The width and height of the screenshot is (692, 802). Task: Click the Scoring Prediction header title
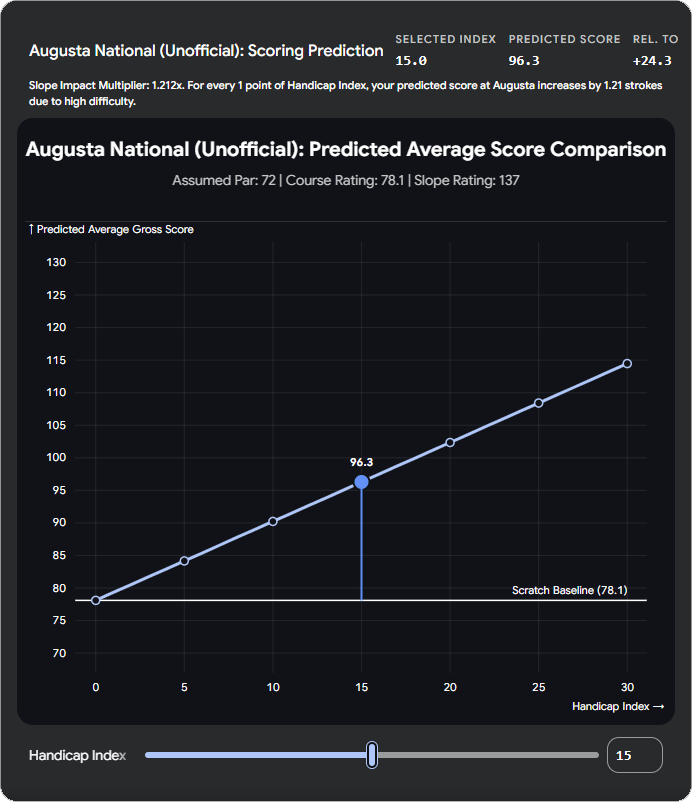coord(207,50)
